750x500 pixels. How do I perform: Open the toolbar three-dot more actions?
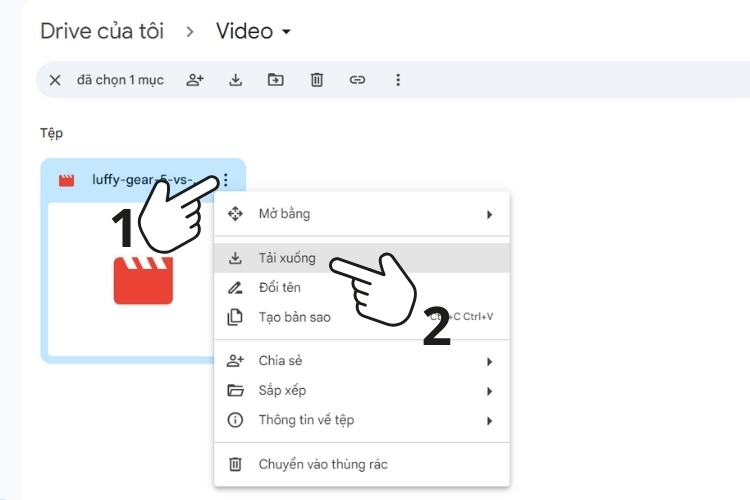tap(398, 79)
